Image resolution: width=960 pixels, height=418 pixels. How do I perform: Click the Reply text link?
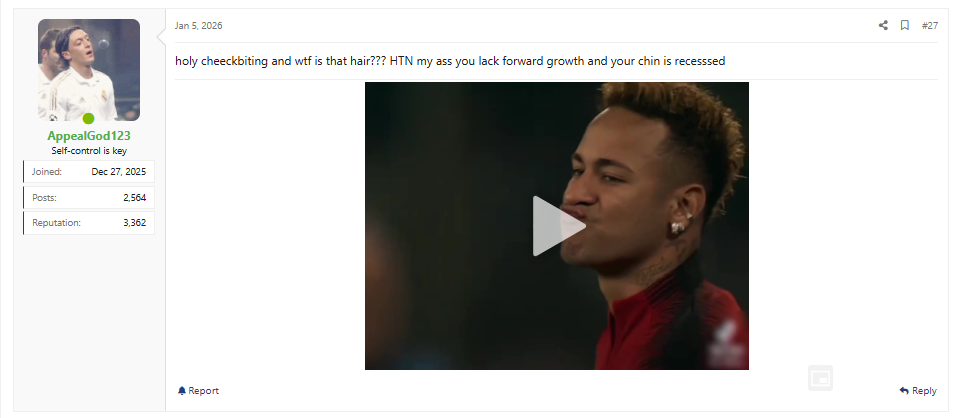pos(924,390)
